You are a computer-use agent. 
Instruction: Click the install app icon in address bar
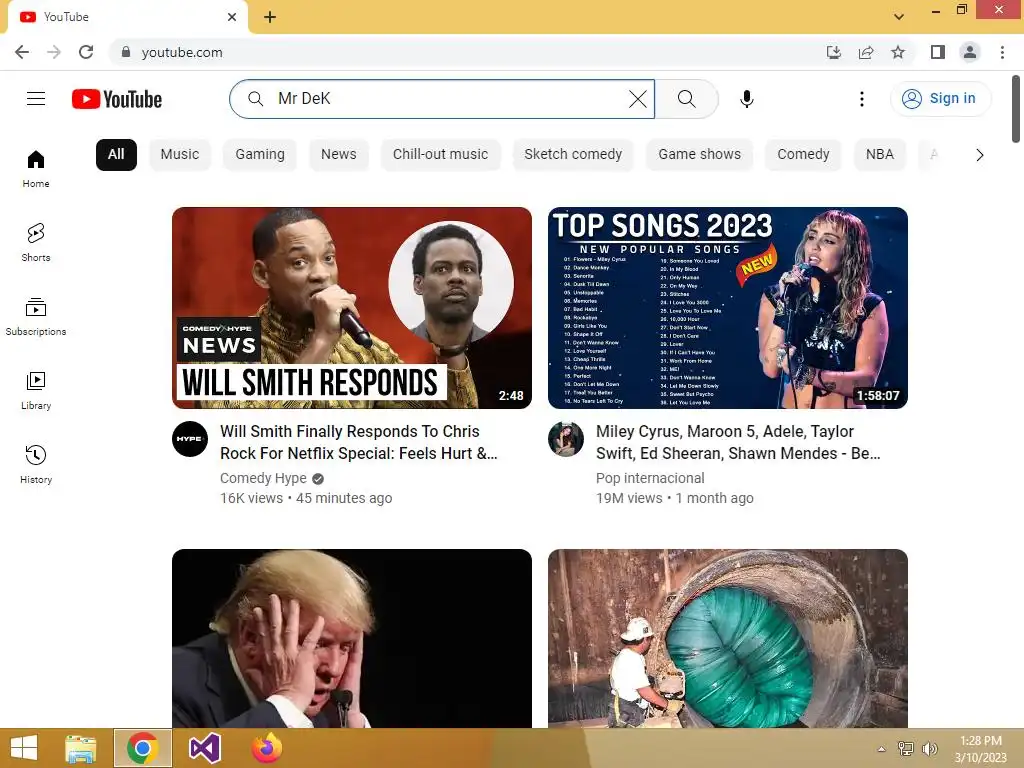tap(833, 52)
